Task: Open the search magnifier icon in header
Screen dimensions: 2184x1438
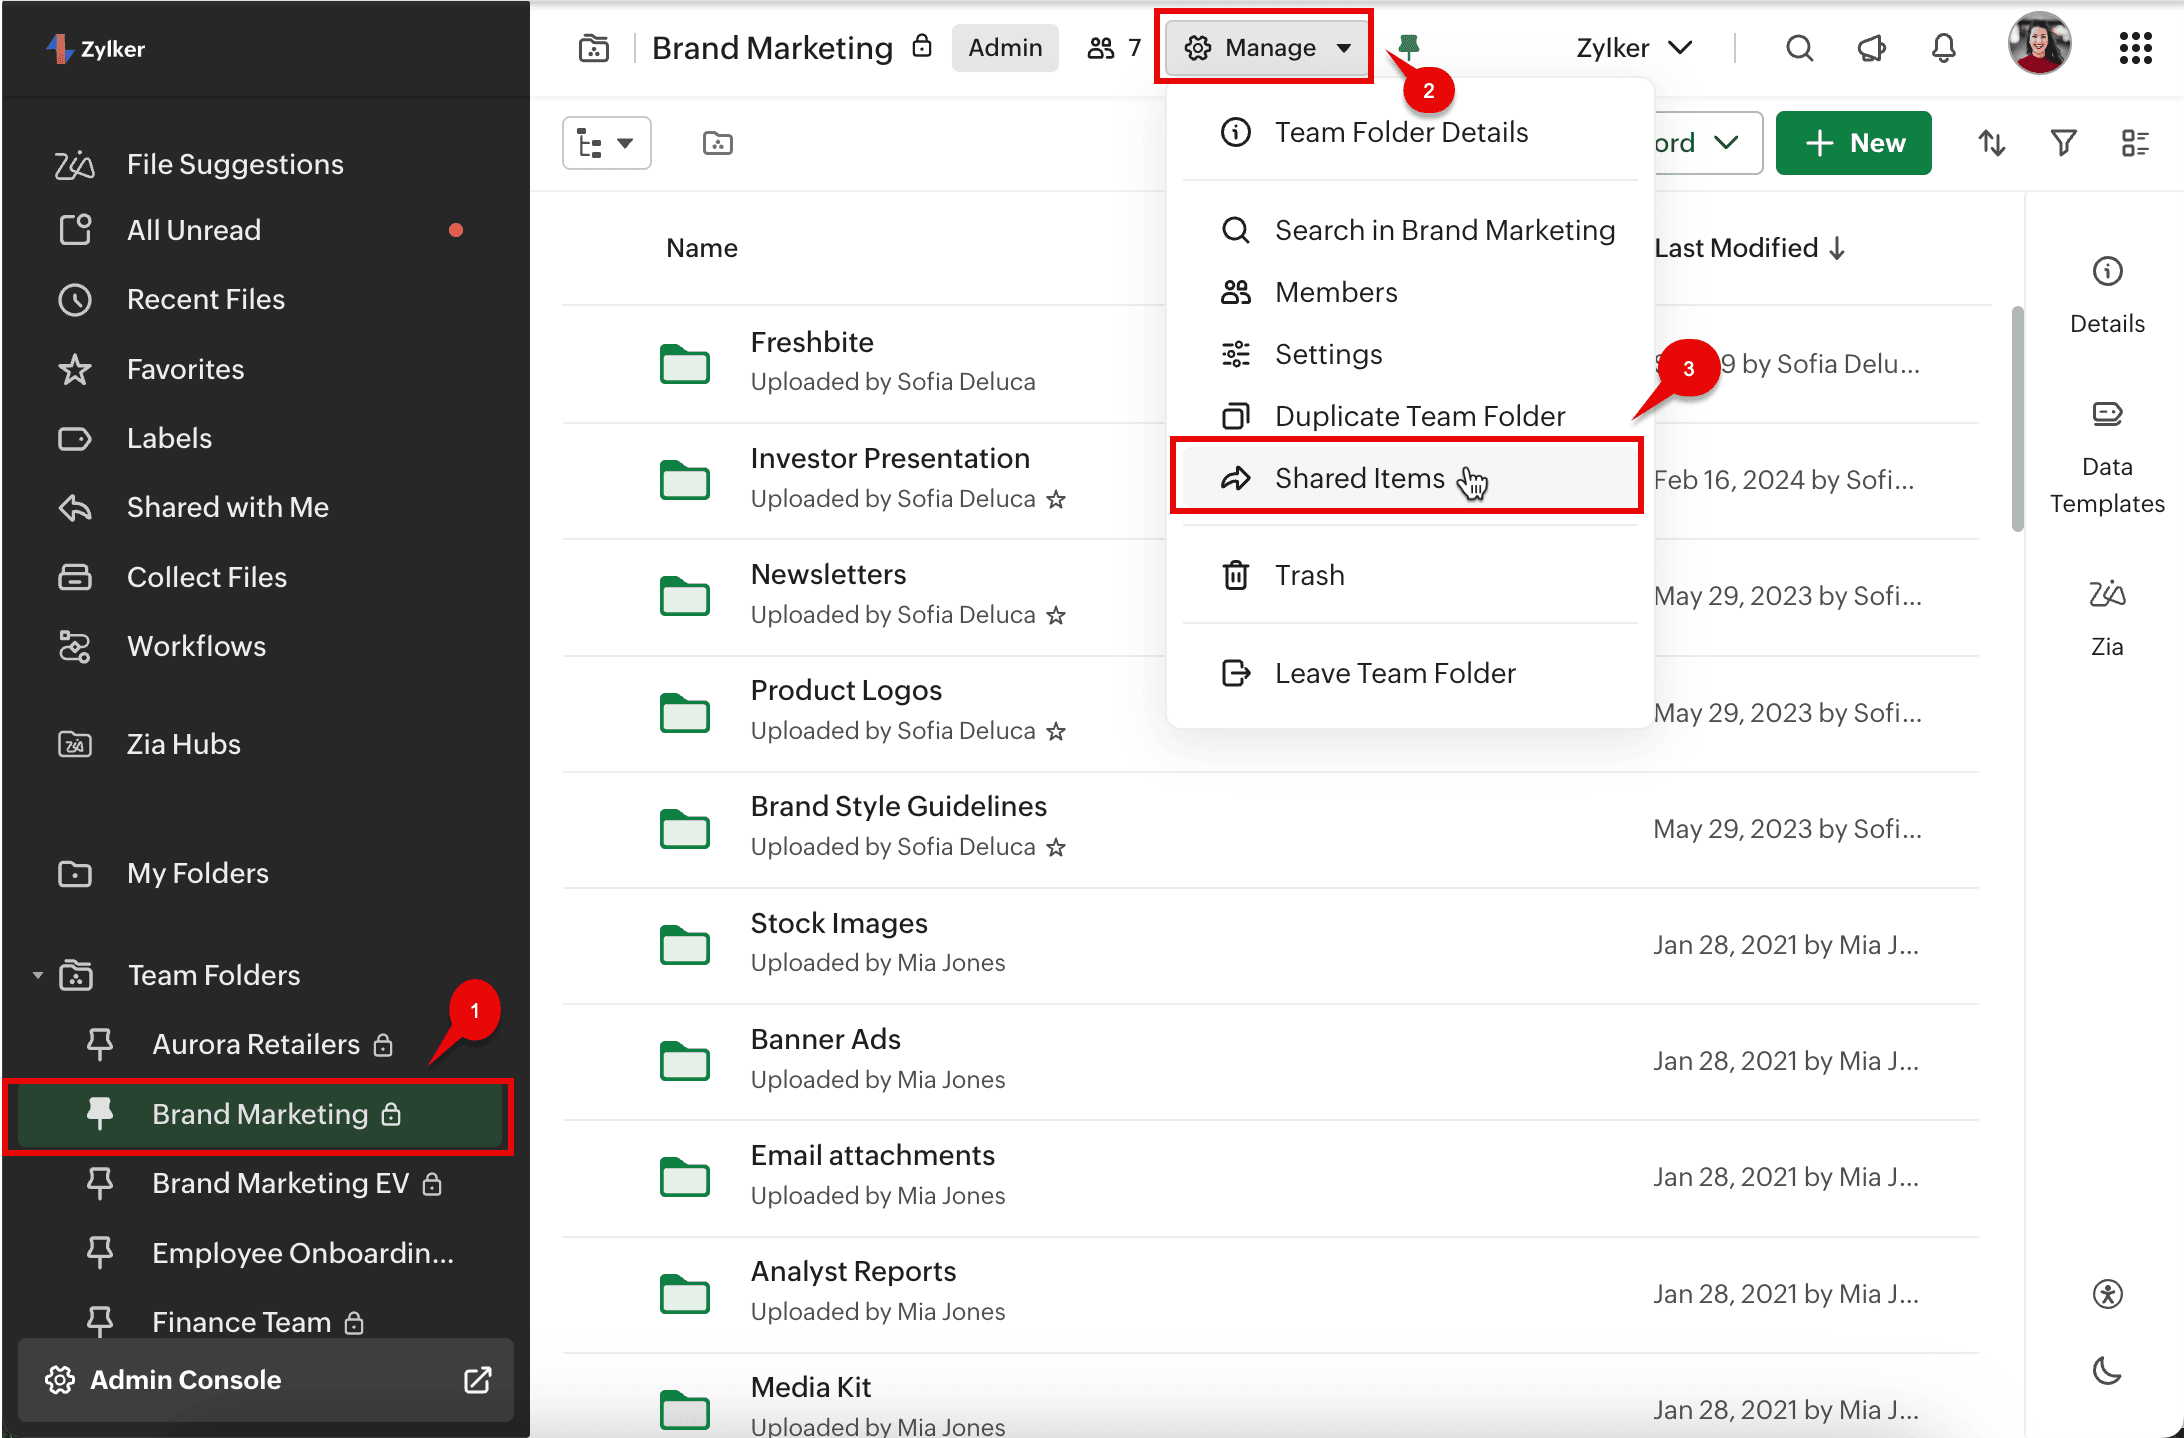Action: coord(1799,48)
